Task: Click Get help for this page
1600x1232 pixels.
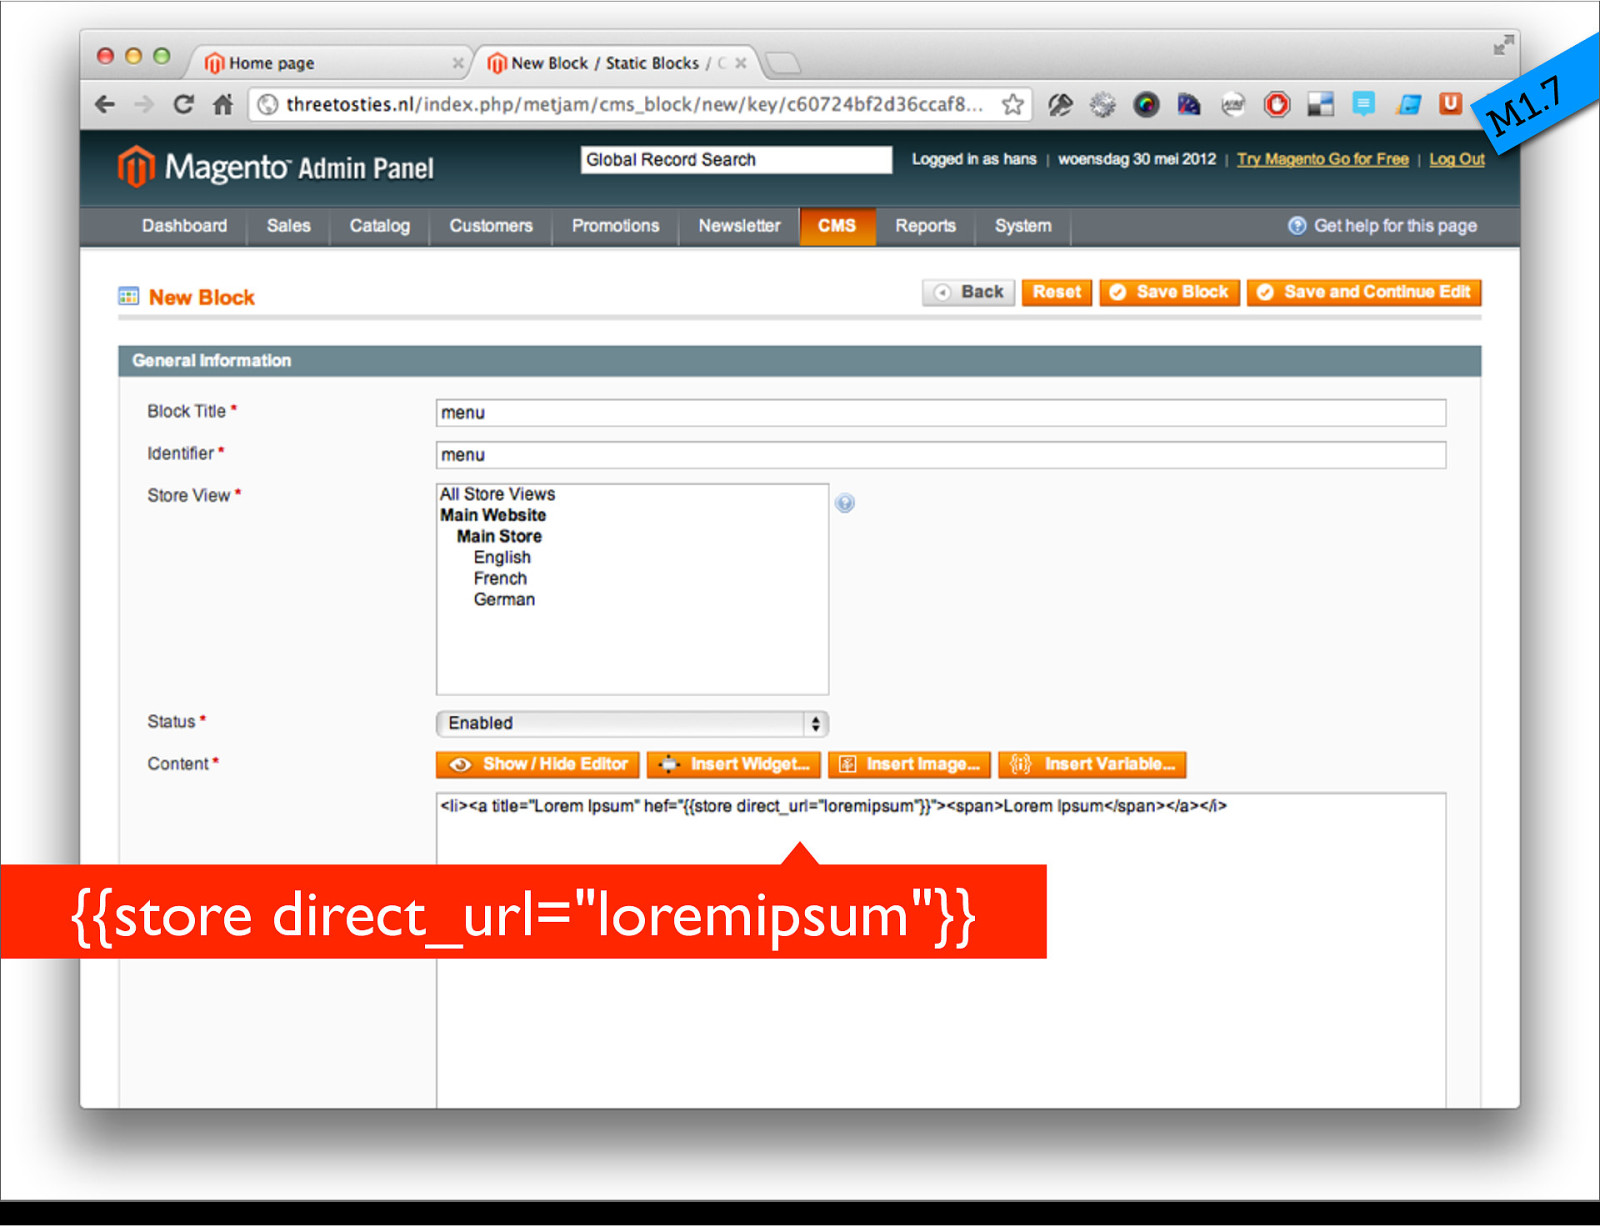Action: pos(1382,226)
